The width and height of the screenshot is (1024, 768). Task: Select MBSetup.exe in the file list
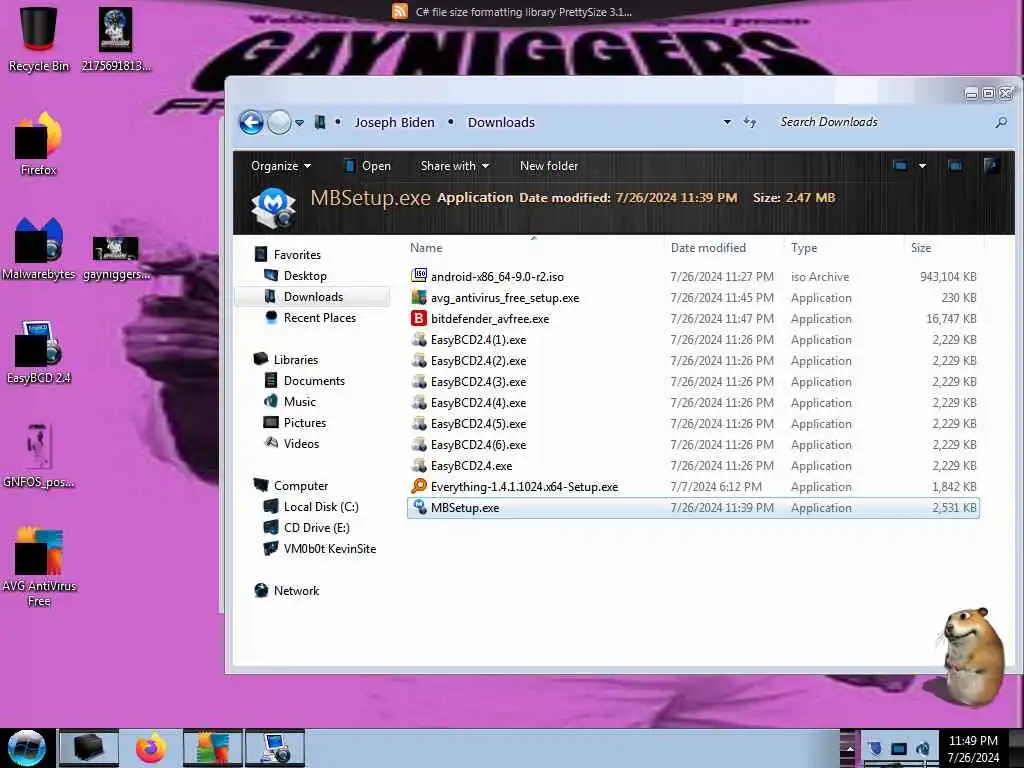(x=693, y=507)
